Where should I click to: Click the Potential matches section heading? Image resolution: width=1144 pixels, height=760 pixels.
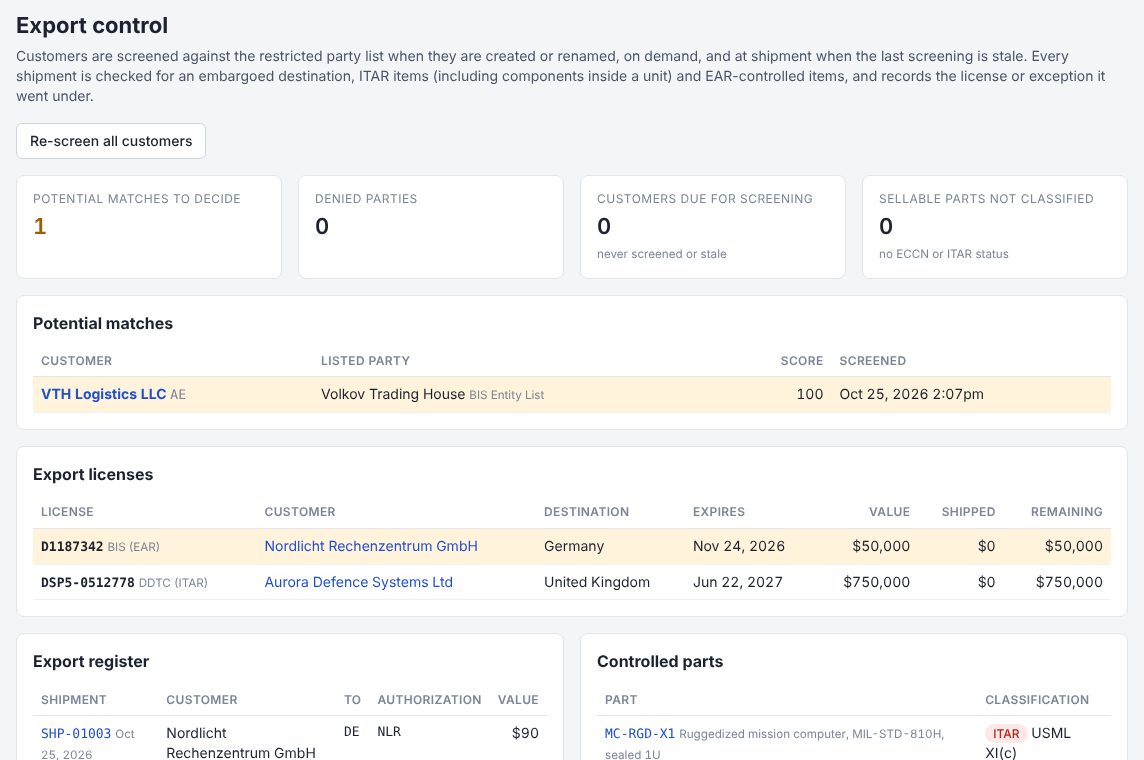(103, 323)
